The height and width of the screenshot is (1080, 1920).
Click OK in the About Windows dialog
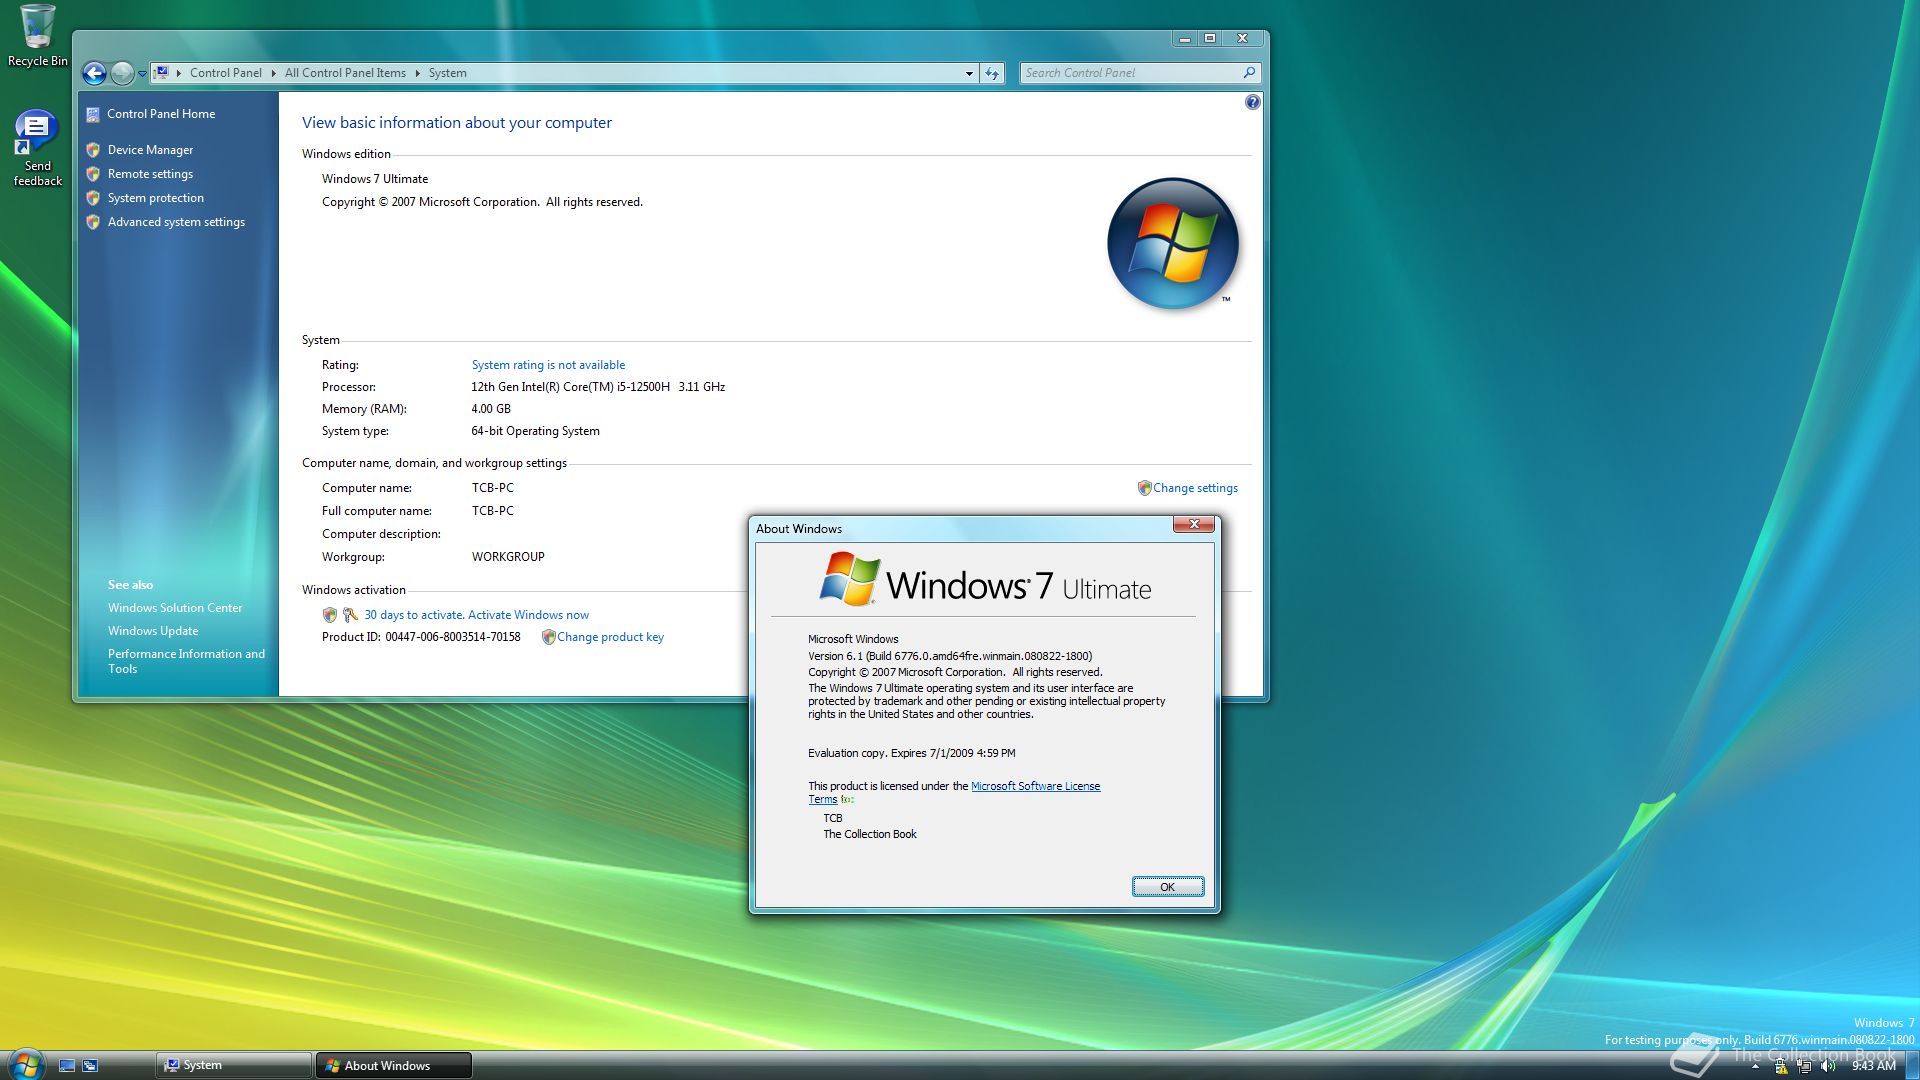pyautogui.click(x=1167, y=887)
